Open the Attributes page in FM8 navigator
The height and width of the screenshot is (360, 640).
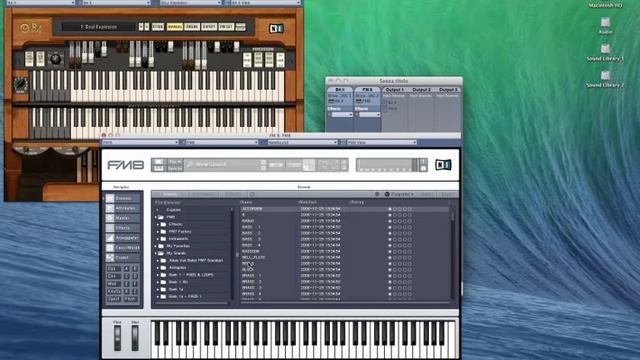click(123, 208)
